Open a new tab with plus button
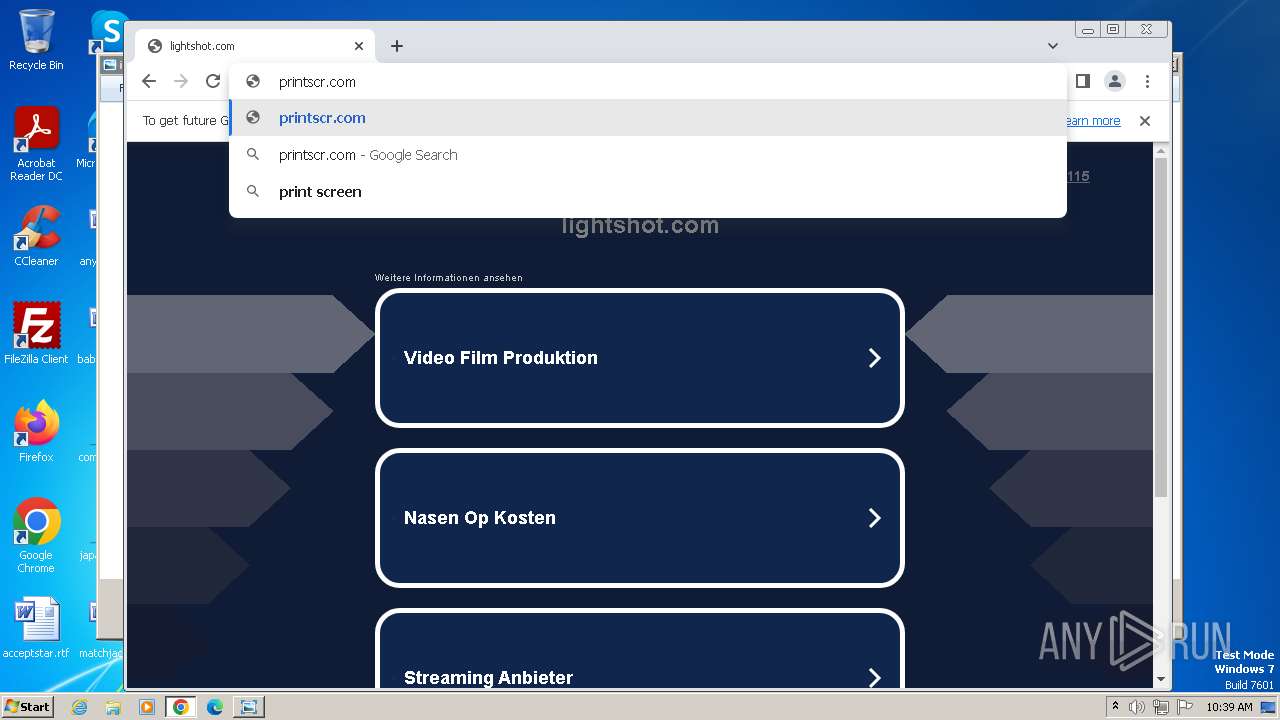 click(x=397, y=46)
